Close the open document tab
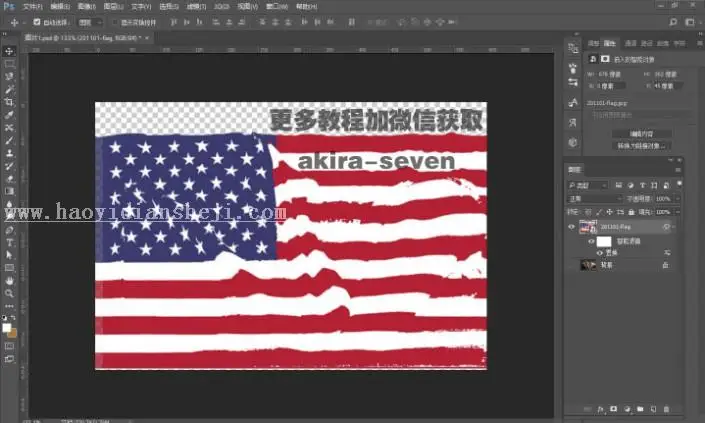Viewport: 705px width, 423px height. pos(147,38)
